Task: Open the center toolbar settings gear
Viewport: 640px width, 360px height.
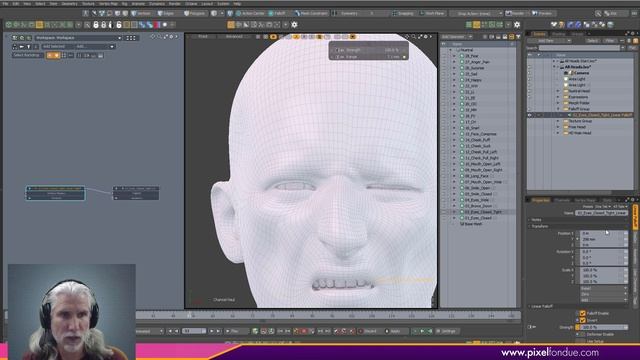Action: tap(294, 25)
